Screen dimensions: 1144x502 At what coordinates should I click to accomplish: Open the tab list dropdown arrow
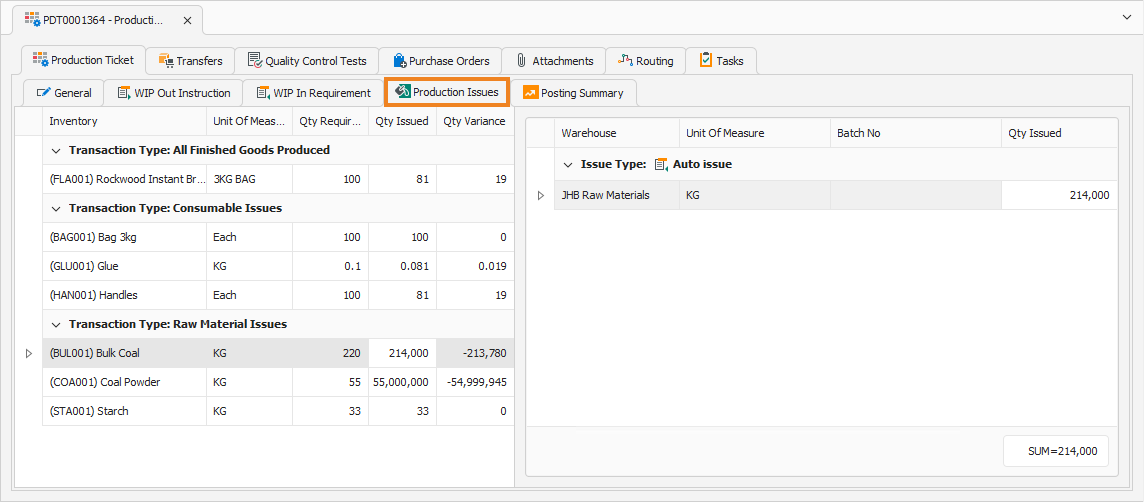[1126, 18]
